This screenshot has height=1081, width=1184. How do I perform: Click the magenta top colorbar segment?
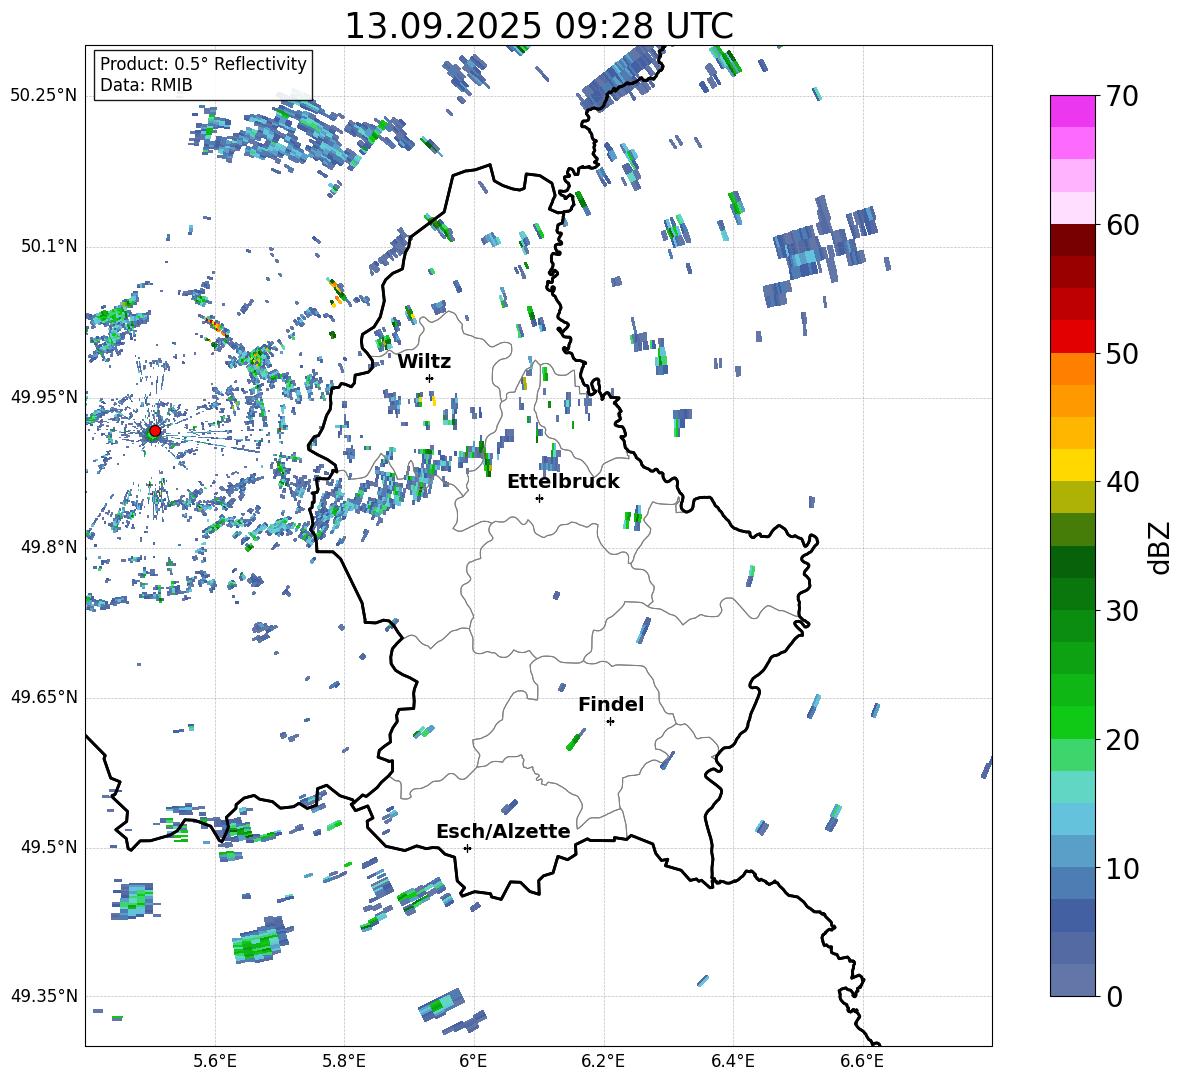pyautogui.click(x=1072, y=111)
